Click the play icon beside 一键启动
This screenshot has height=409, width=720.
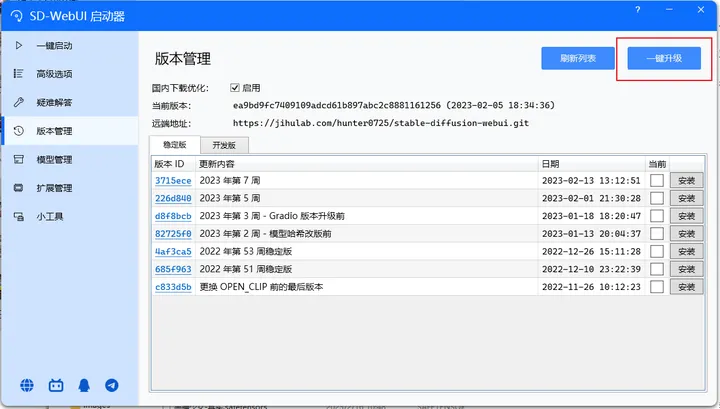click(18, 45)
